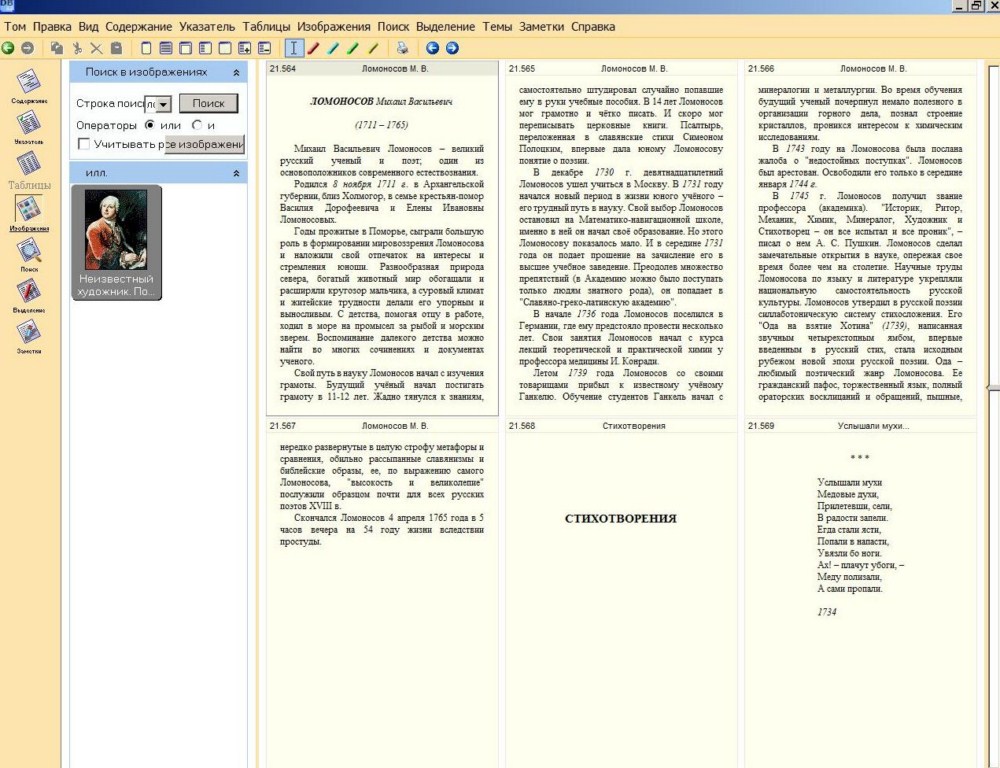Viewport: 1000px width, 768px height.
Task: Click the 'все изображения' button
Action: point(204,144)
